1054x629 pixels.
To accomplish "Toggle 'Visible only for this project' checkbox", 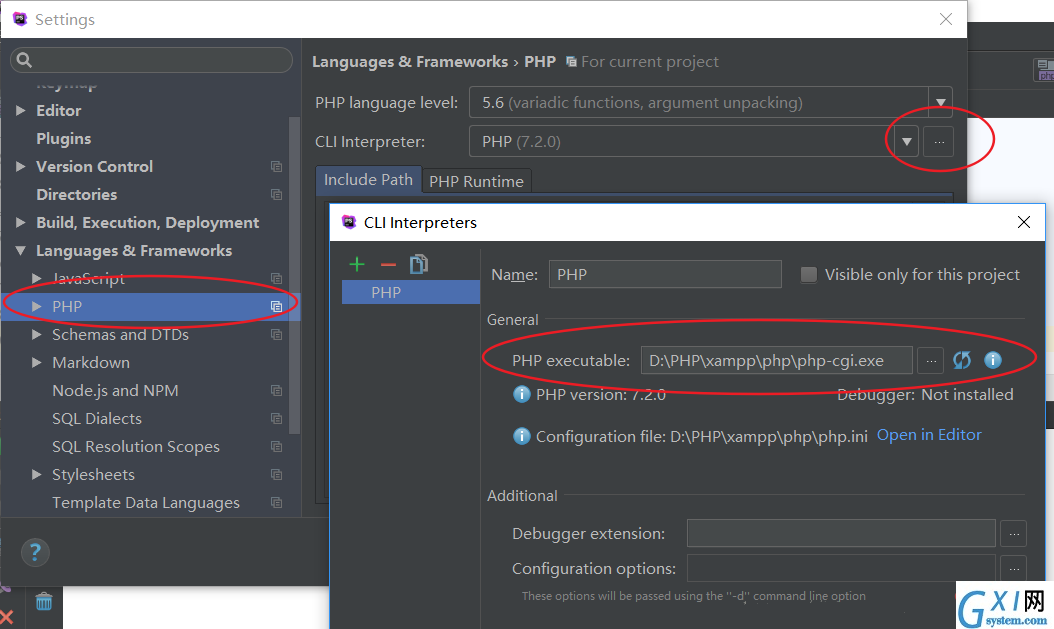I will [809, 274].
